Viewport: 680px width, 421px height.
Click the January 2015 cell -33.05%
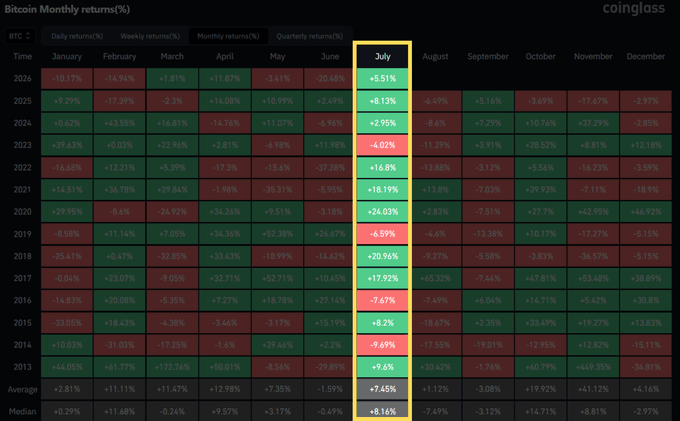(x=67, y=323)
